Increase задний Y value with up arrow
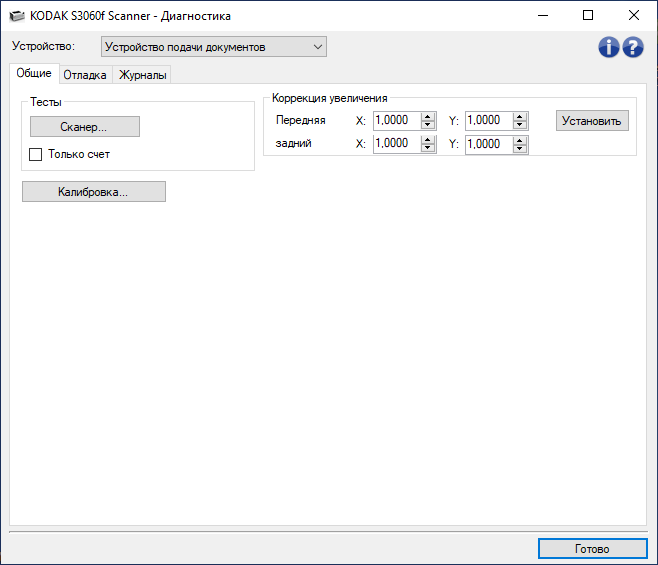This screenshot has width=658, height=565. 520,140
